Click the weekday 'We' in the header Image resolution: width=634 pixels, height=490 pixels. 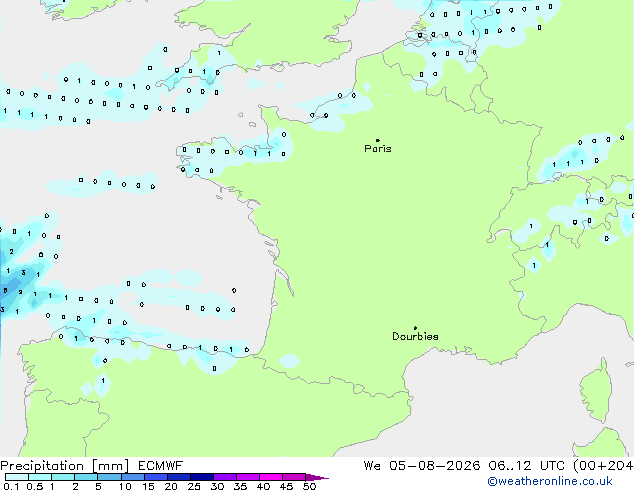click(x=372, y=466)
